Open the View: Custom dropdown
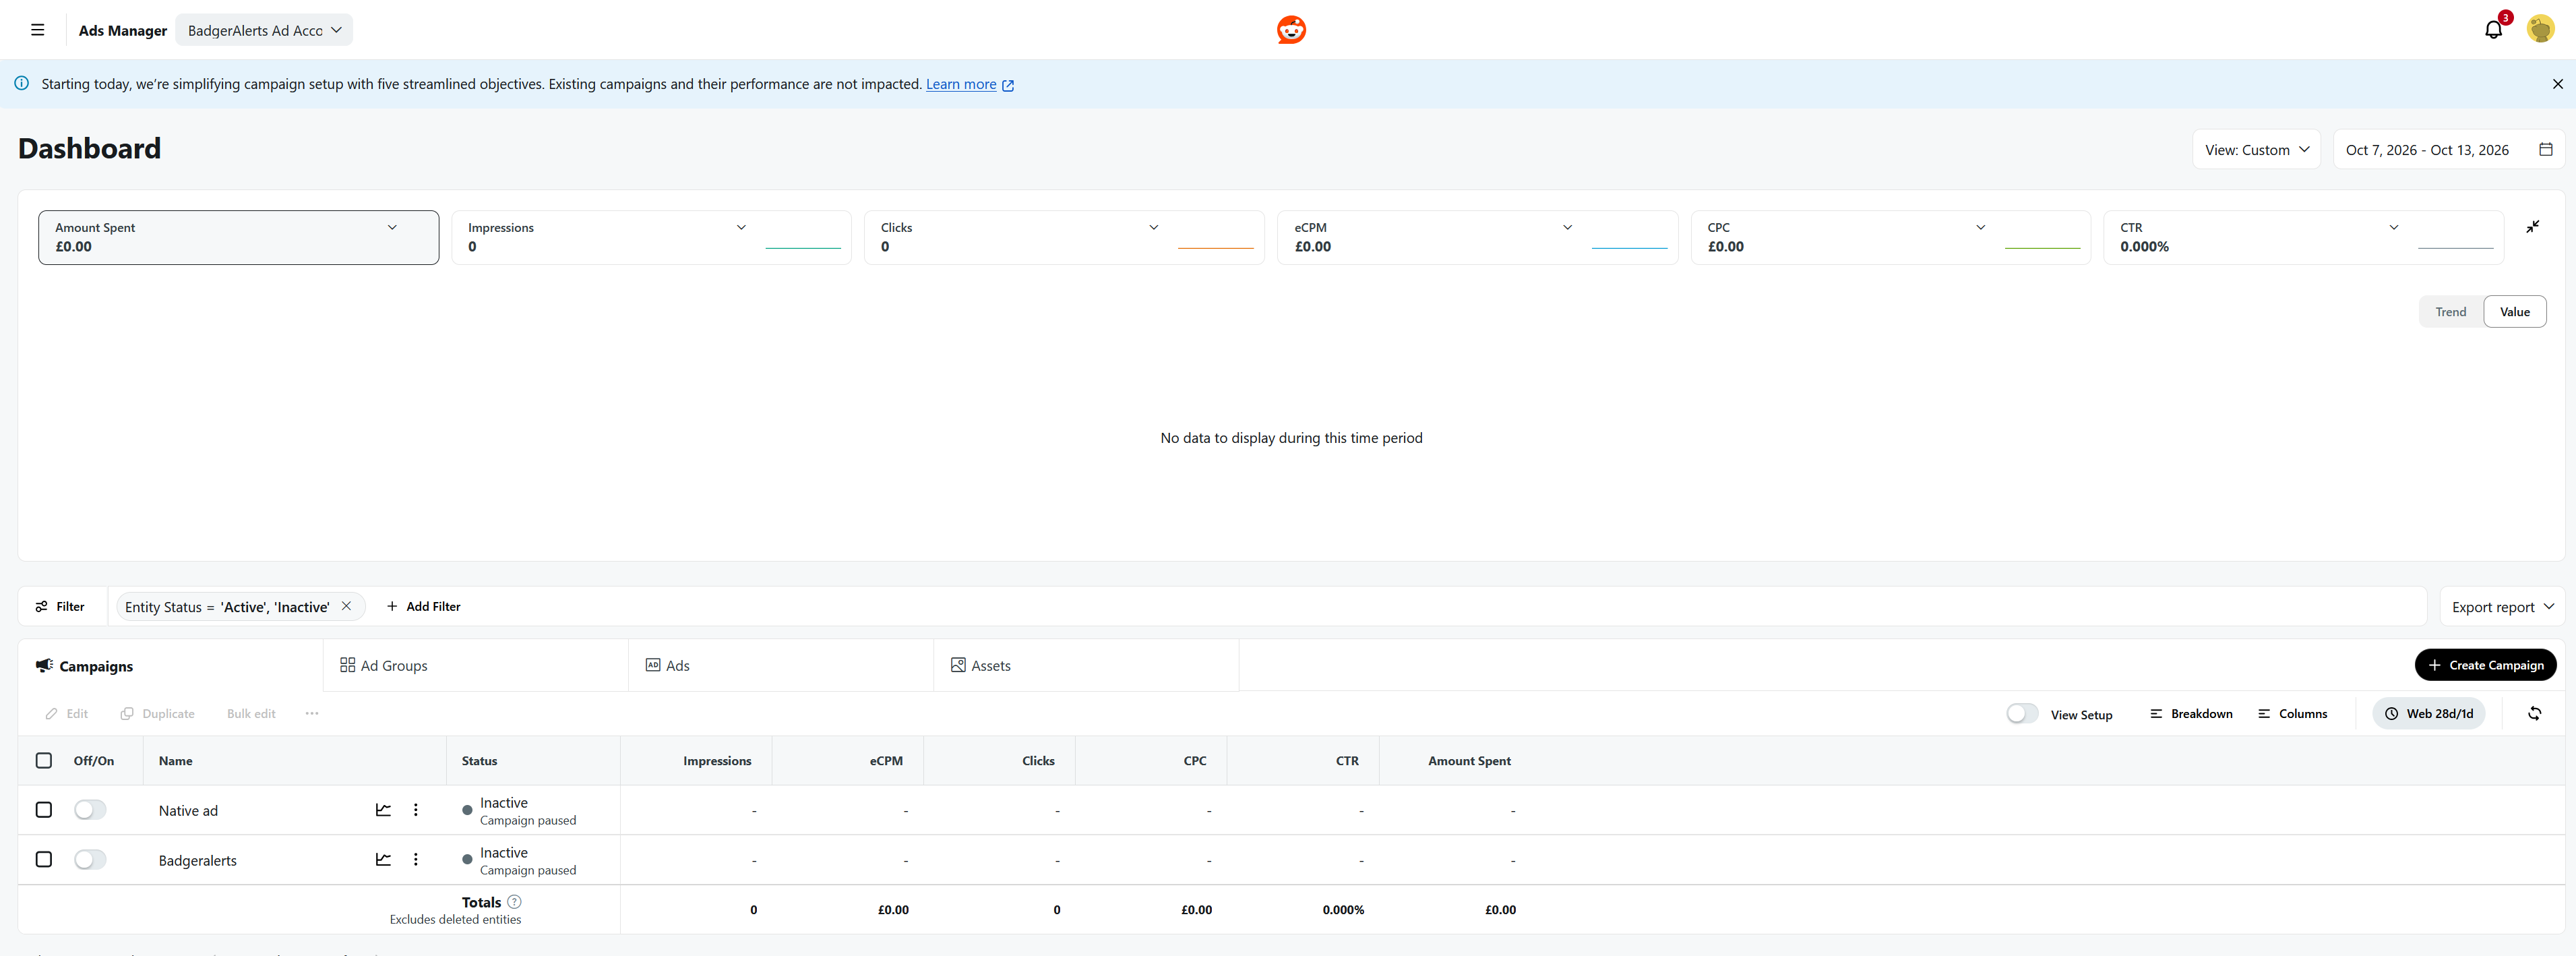 pyautogui.click(x=2256, y=149)
